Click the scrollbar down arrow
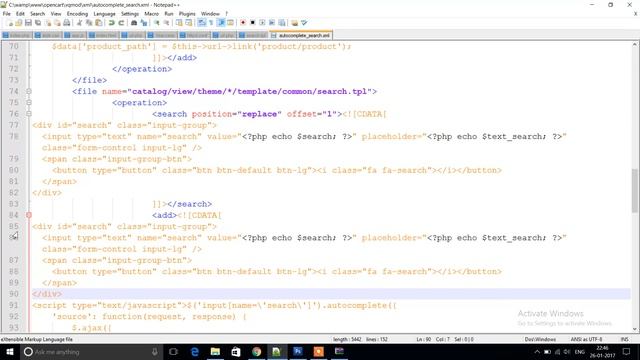 point(635,329)
